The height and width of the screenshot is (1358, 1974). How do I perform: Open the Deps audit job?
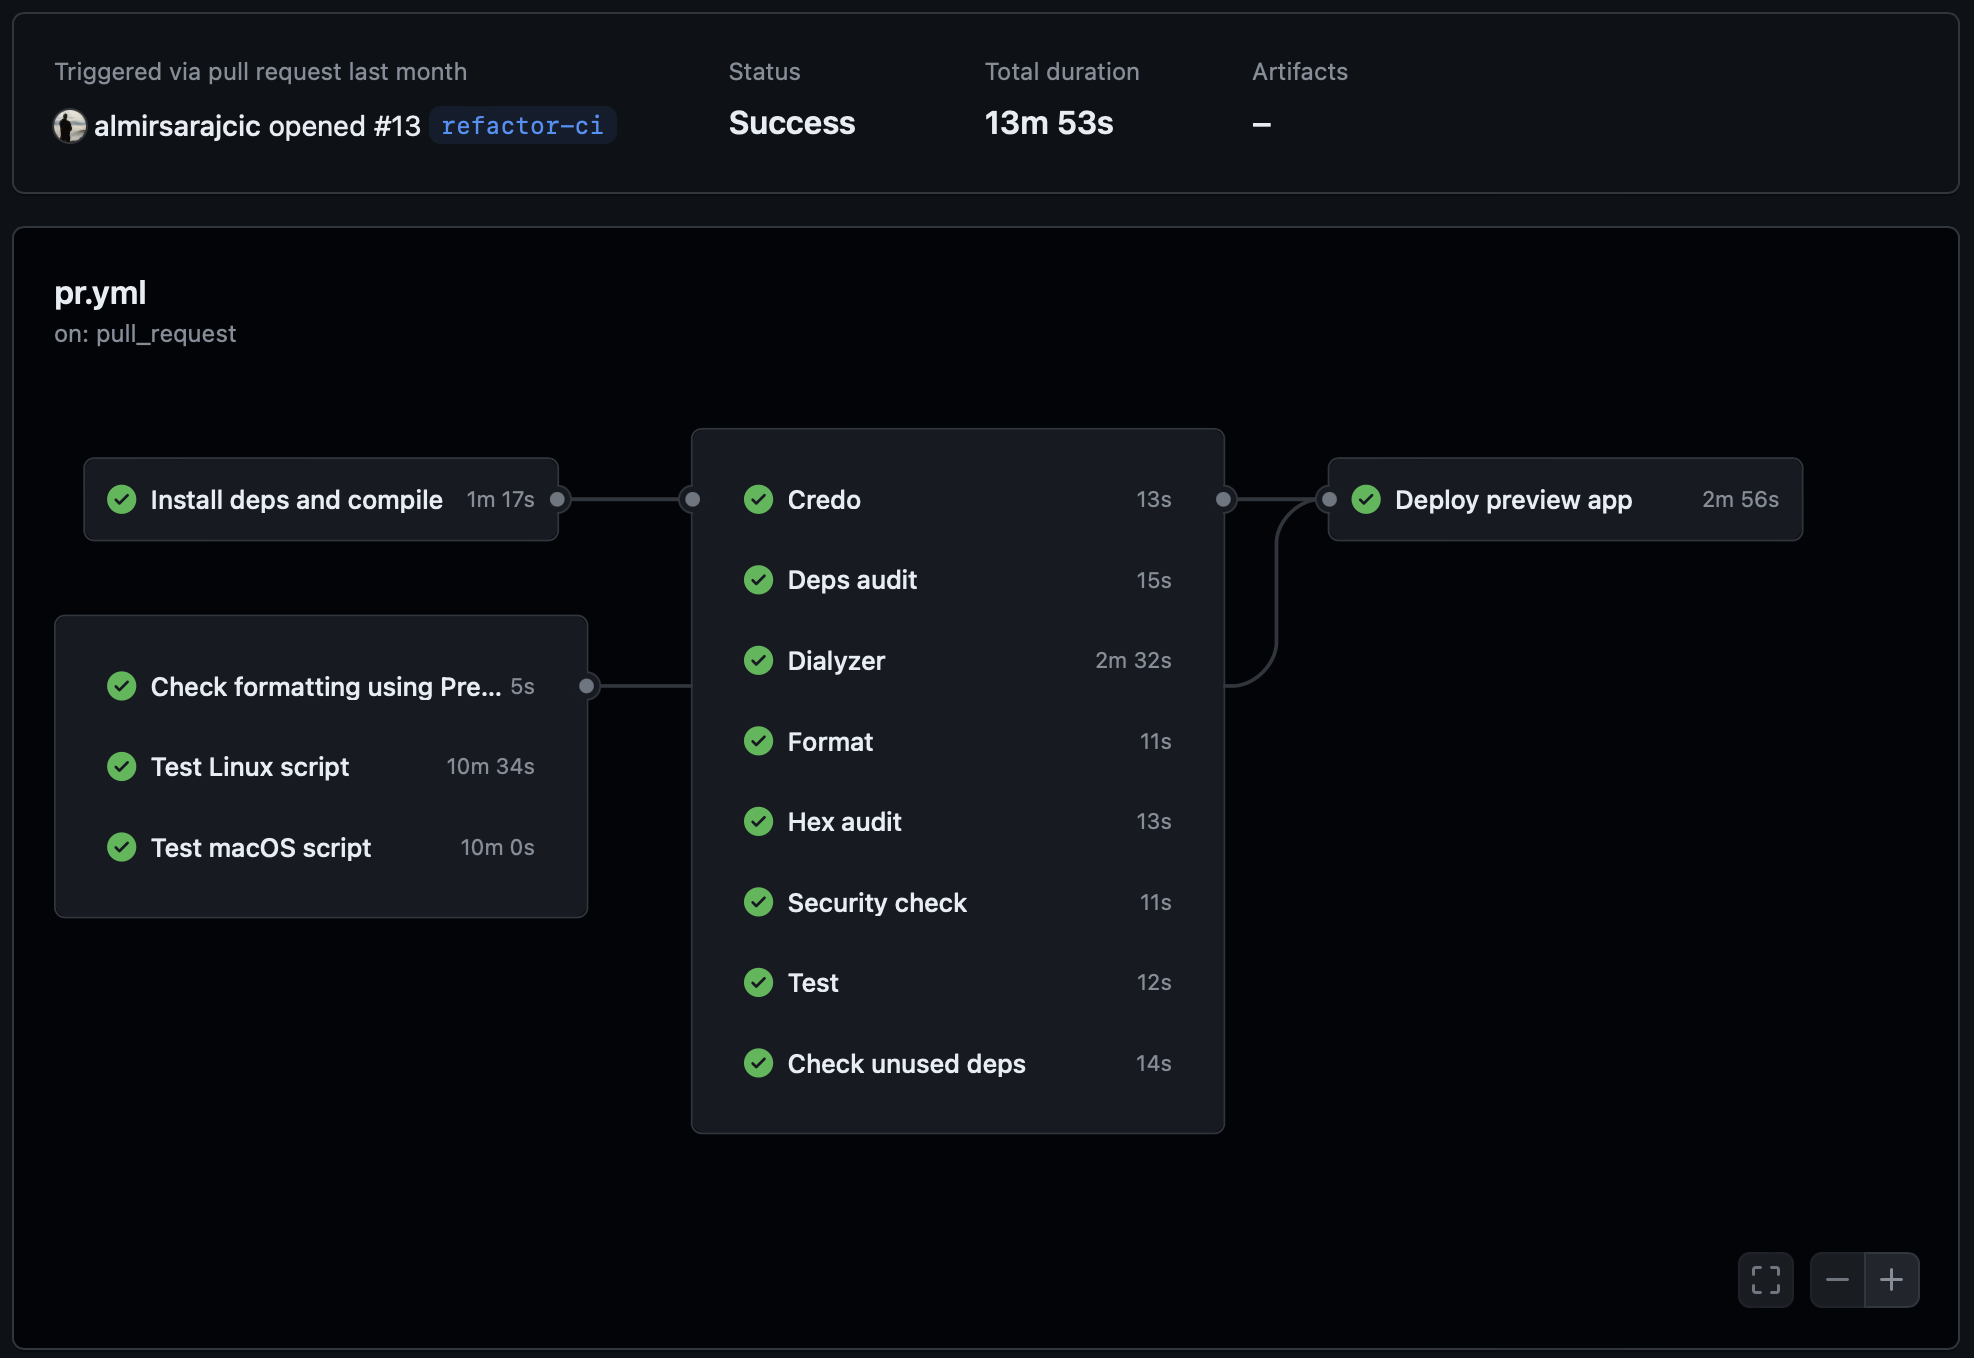852,580
